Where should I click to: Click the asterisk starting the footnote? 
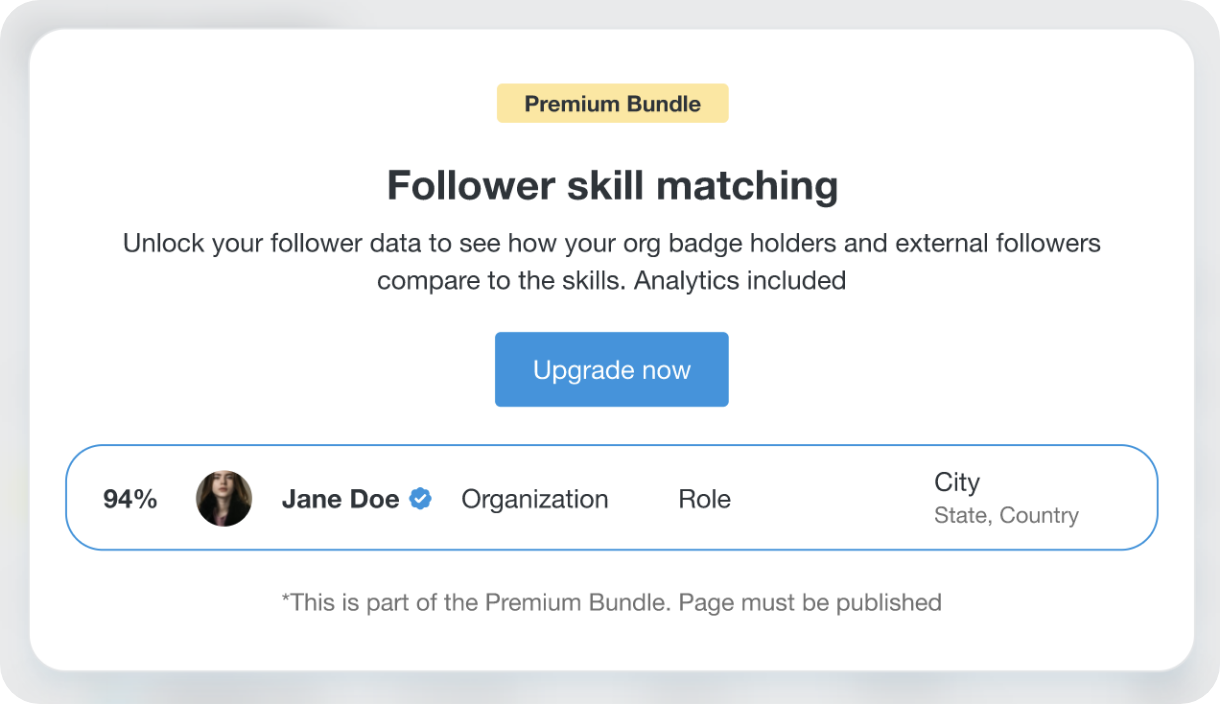[285, 599]
